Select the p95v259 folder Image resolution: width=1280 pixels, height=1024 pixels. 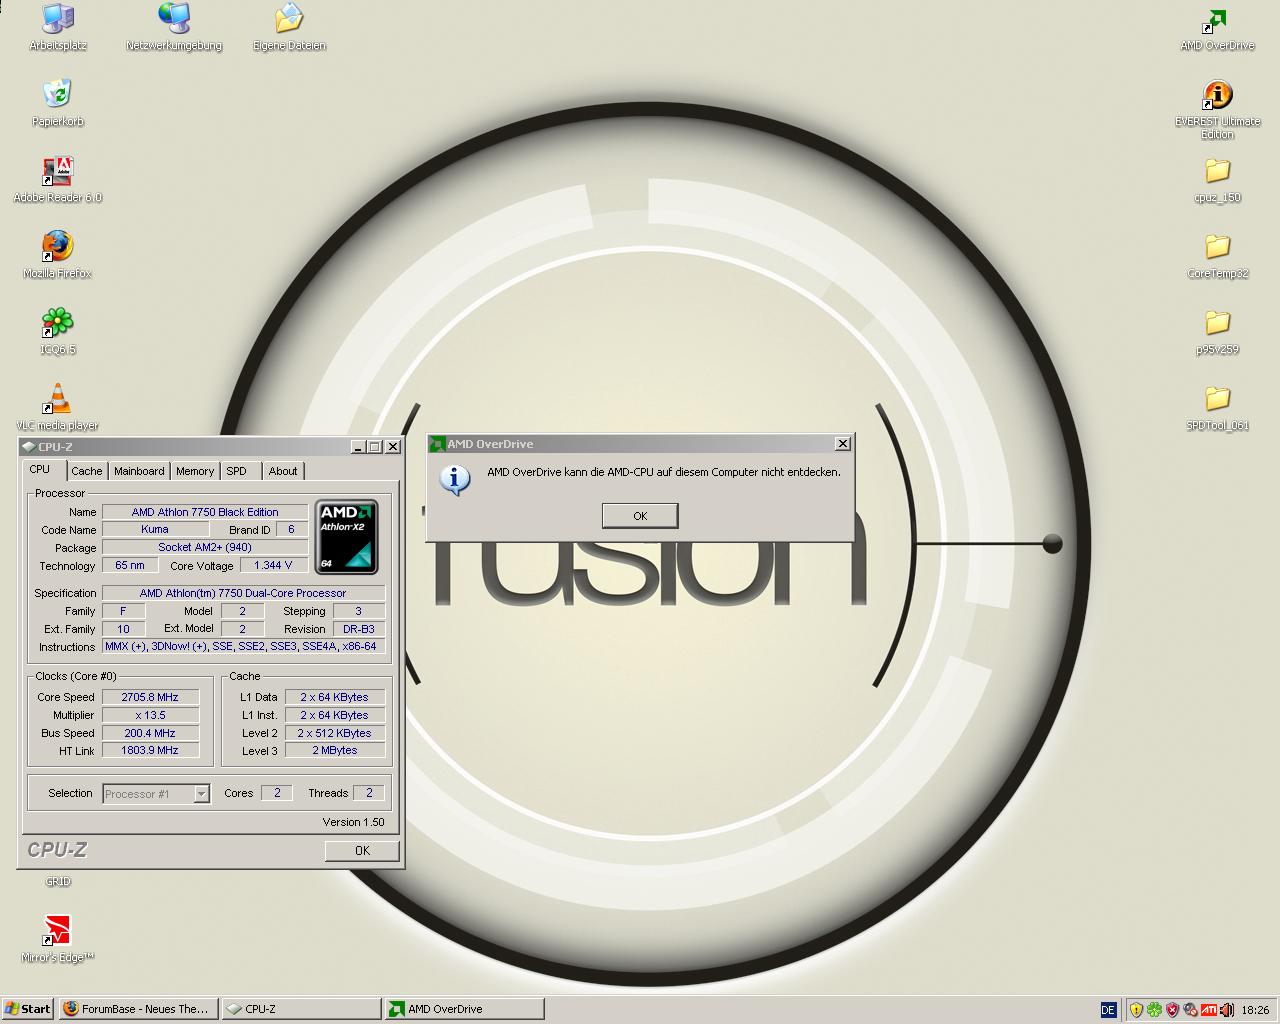(1217, 331)
